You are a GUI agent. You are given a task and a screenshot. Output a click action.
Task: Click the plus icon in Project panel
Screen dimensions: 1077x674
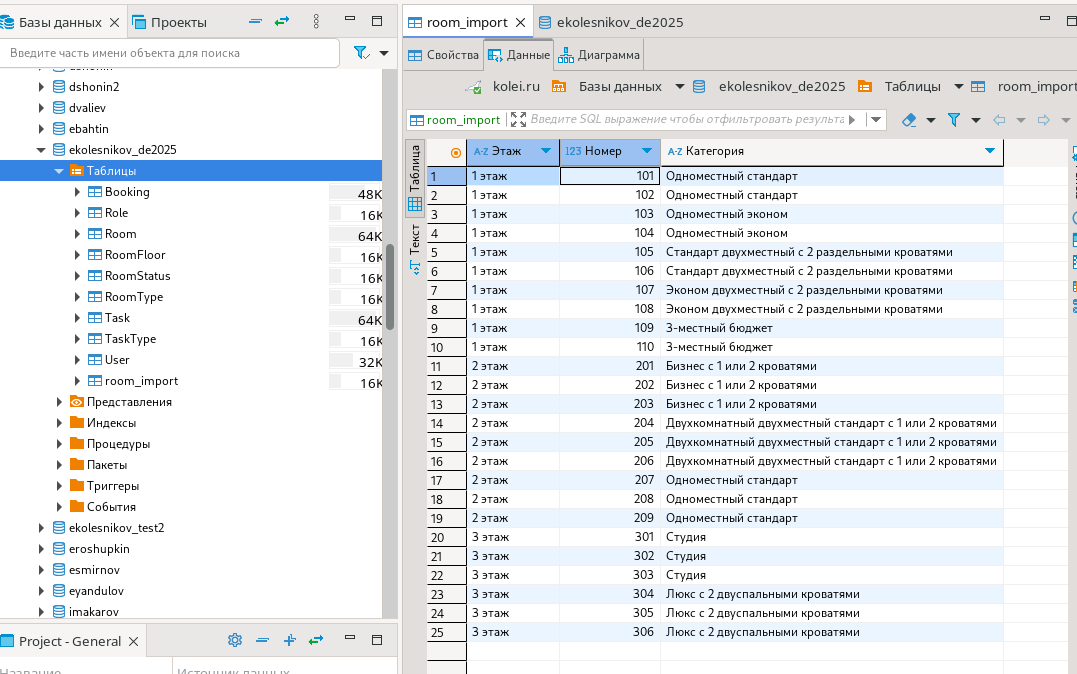click(289, 640)
